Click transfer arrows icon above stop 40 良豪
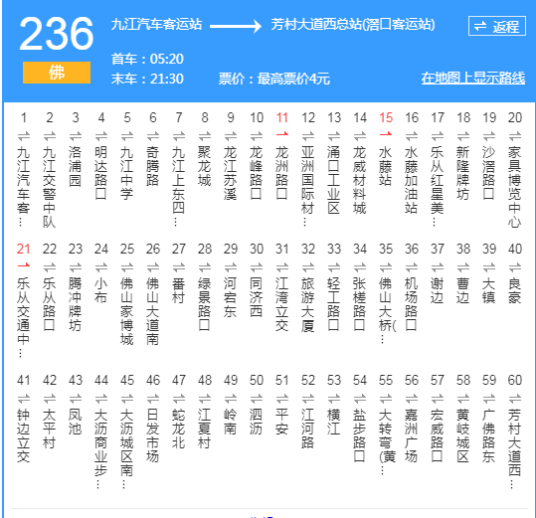Image resolution: width=536 pixels, height=518 pixels. point(515,267)
